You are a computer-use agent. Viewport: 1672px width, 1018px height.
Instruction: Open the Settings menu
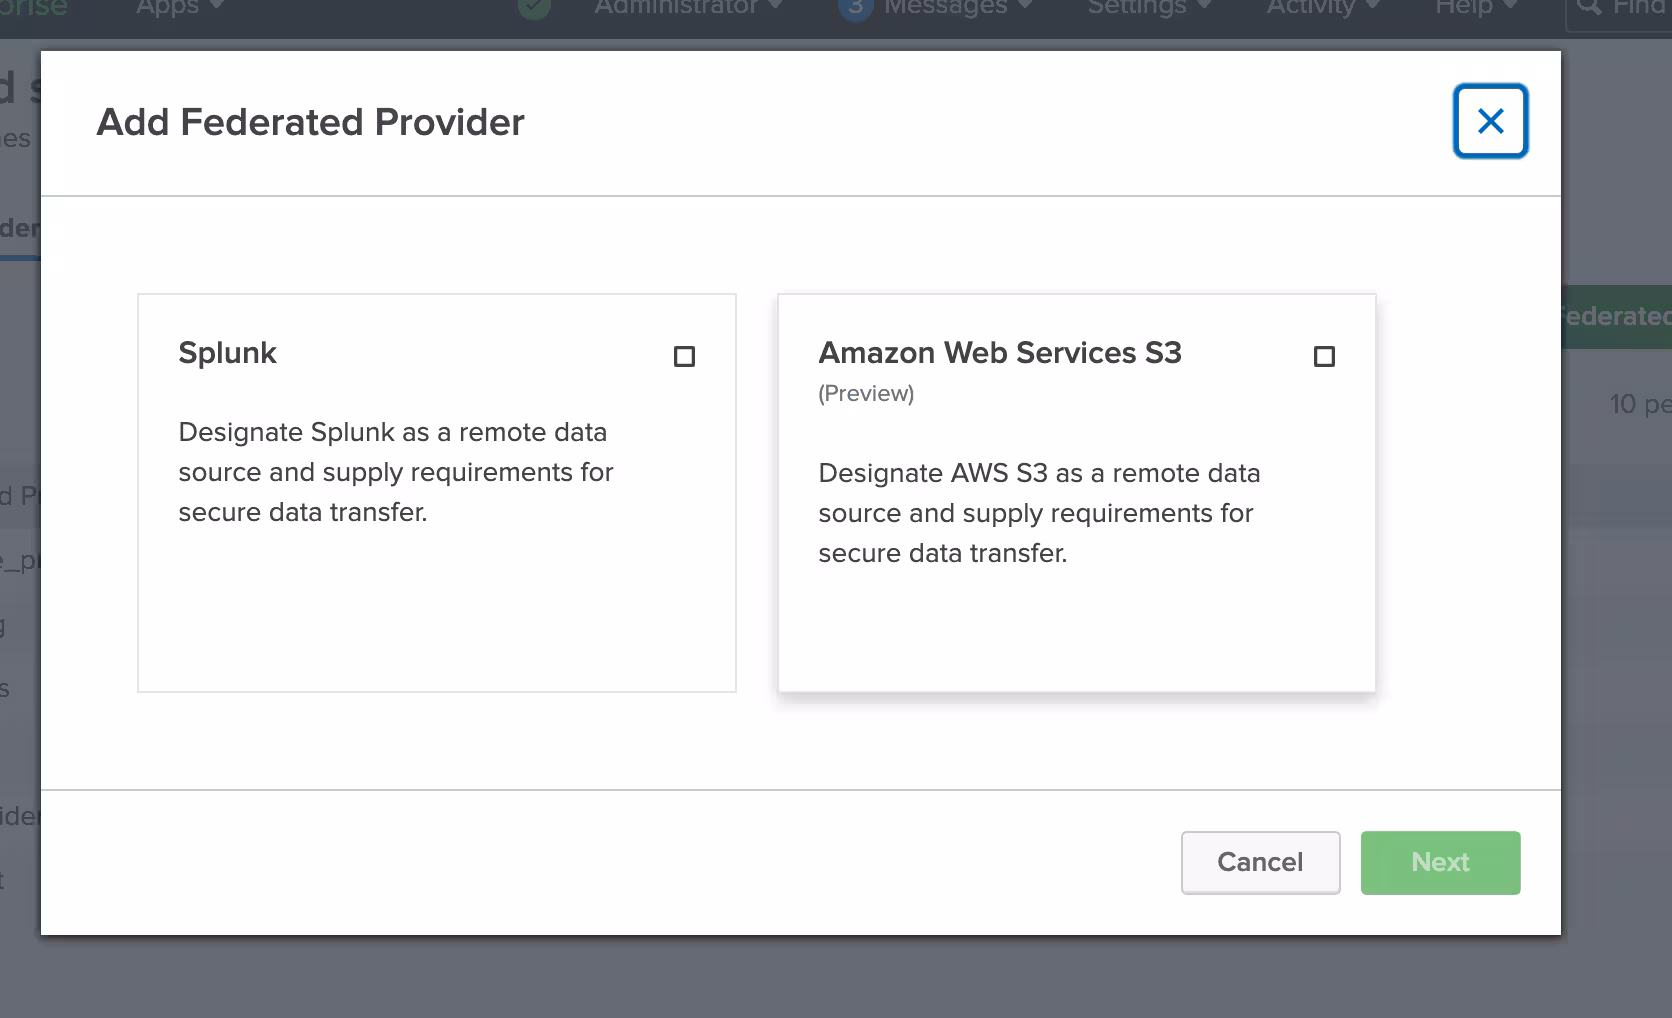coord(1148,8)
